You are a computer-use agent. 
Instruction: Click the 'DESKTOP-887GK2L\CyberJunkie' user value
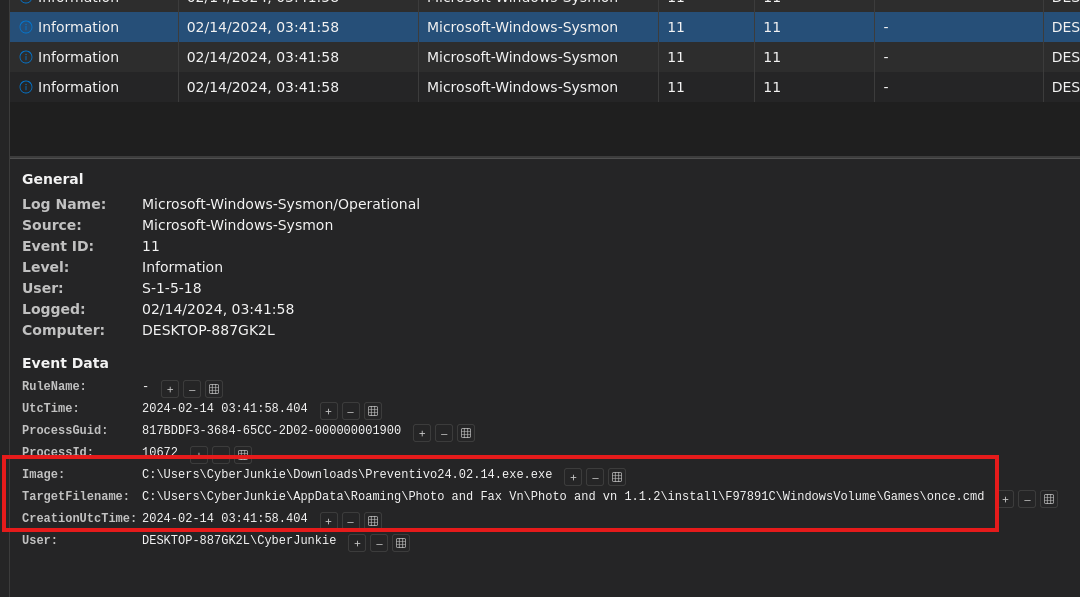coord(239,541)
